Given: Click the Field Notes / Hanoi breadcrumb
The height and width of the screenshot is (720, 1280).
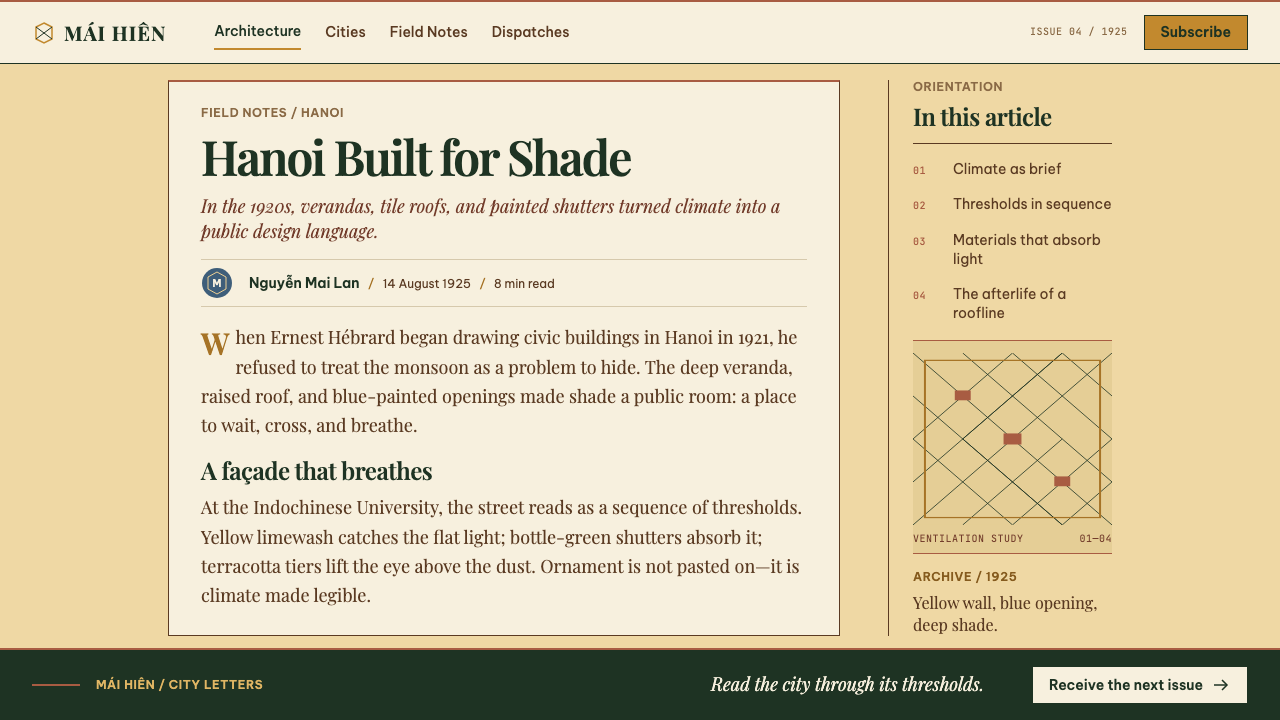Looking at the screenshot, I should pyautogui.click(x=272, y=113).
